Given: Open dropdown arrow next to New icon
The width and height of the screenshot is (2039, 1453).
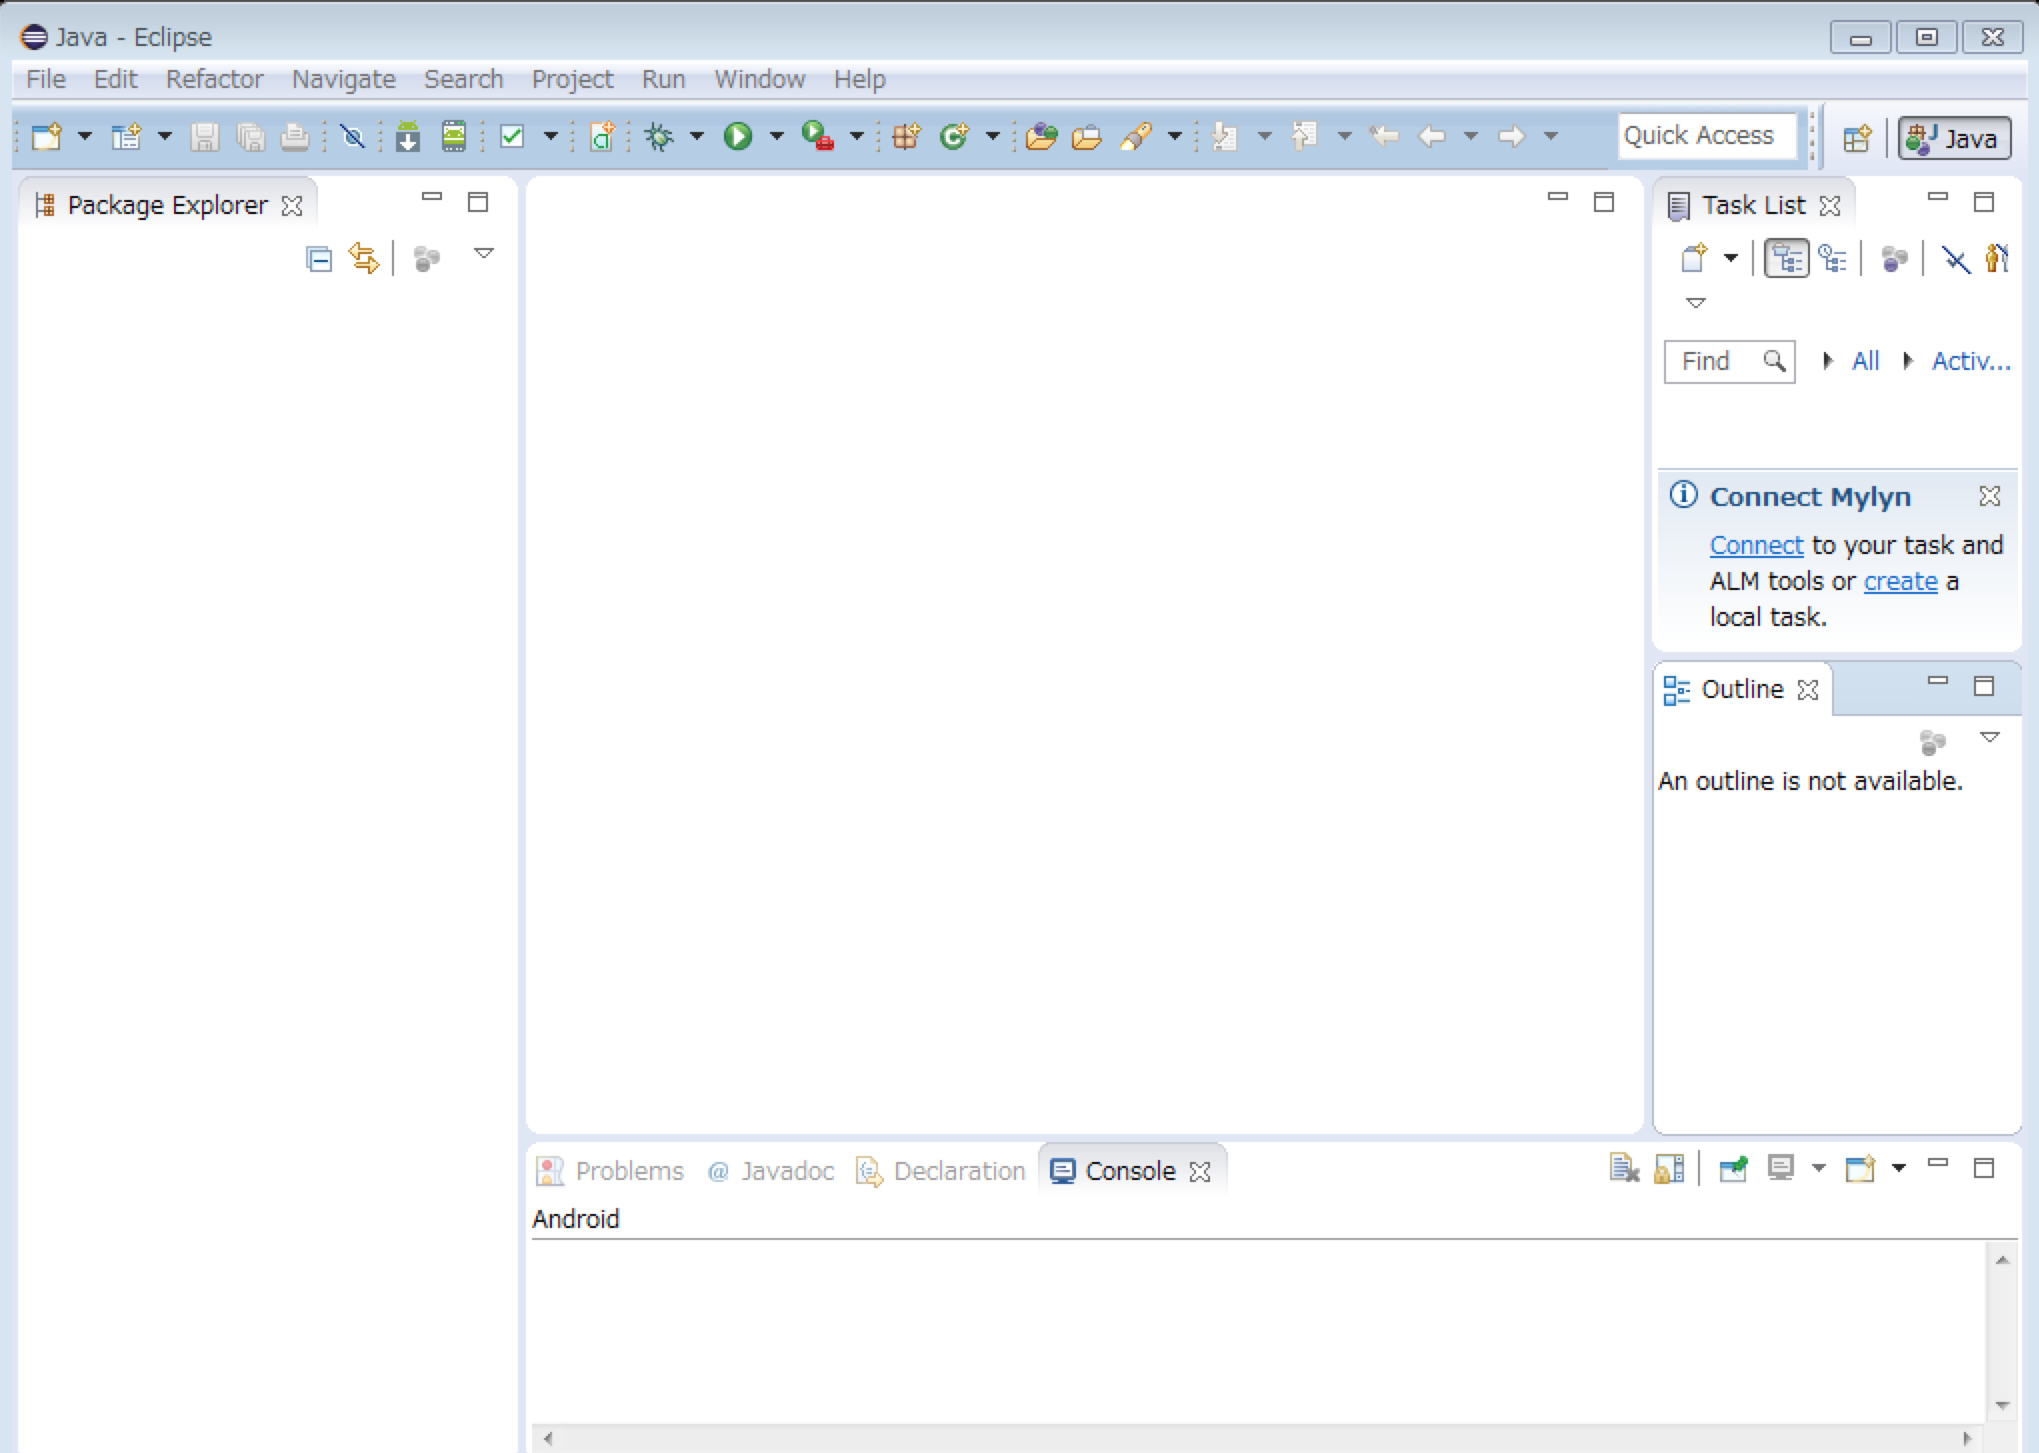Looking at the screenshot, I should [x=85, y=136].
